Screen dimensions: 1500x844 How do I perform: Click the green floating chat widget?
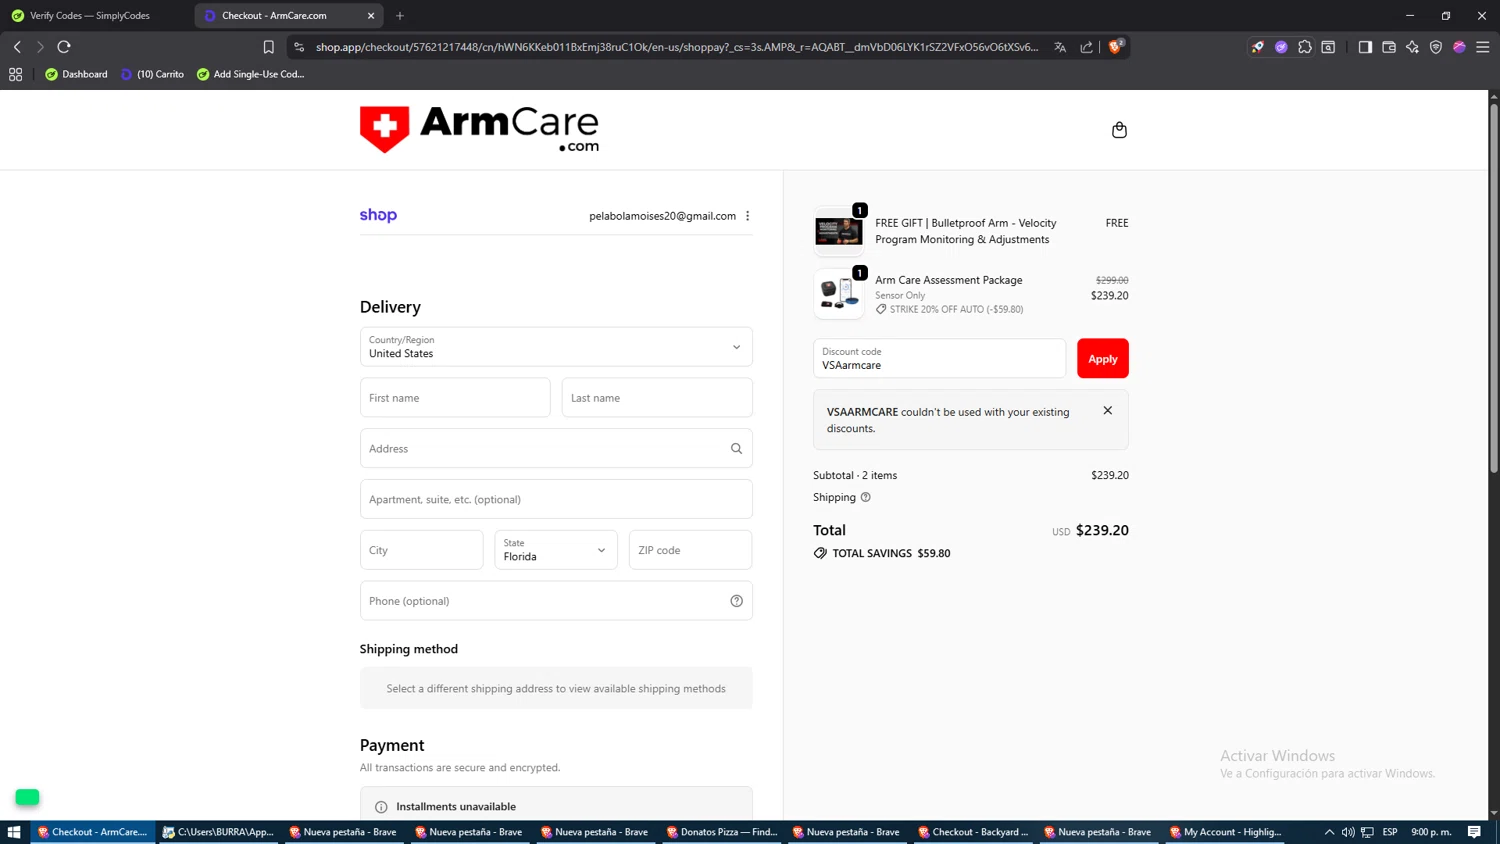click(27, 797)
